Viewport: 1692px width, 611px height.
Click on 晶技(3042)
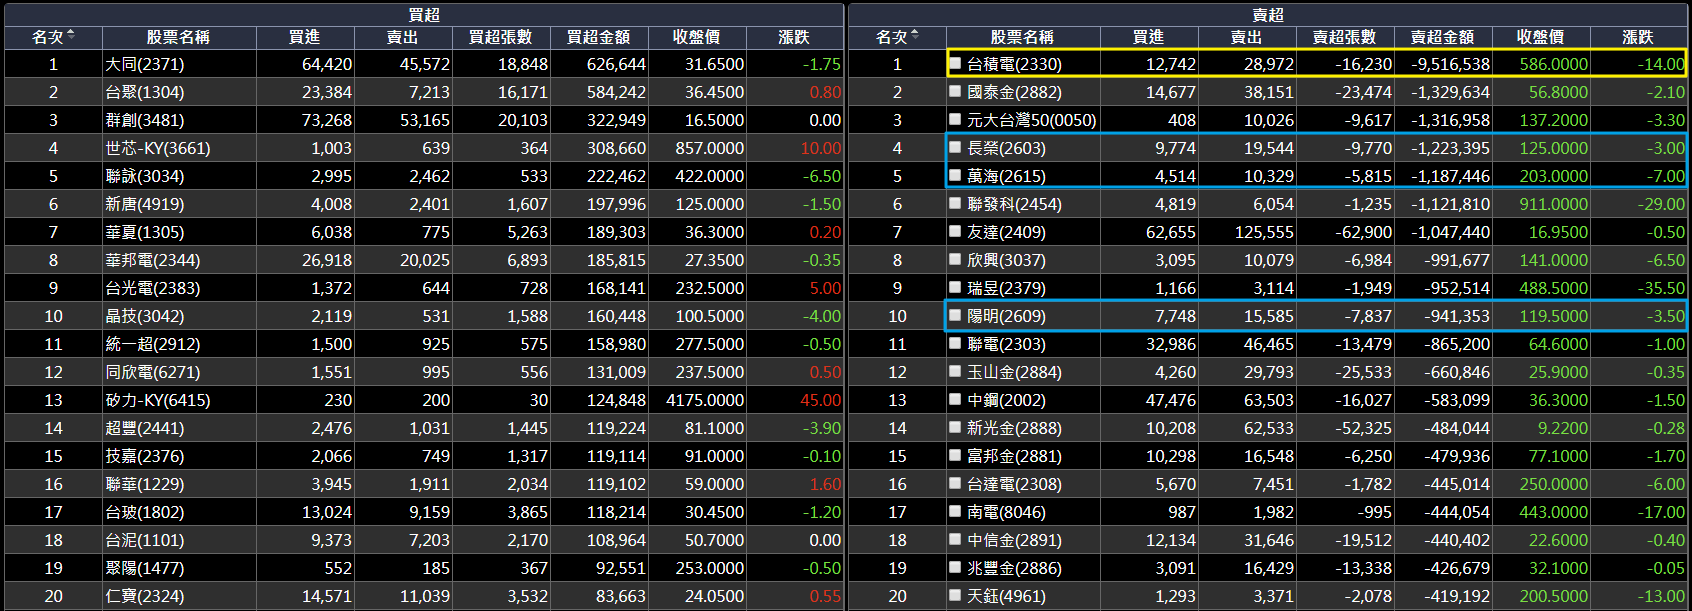click(145, 316)
